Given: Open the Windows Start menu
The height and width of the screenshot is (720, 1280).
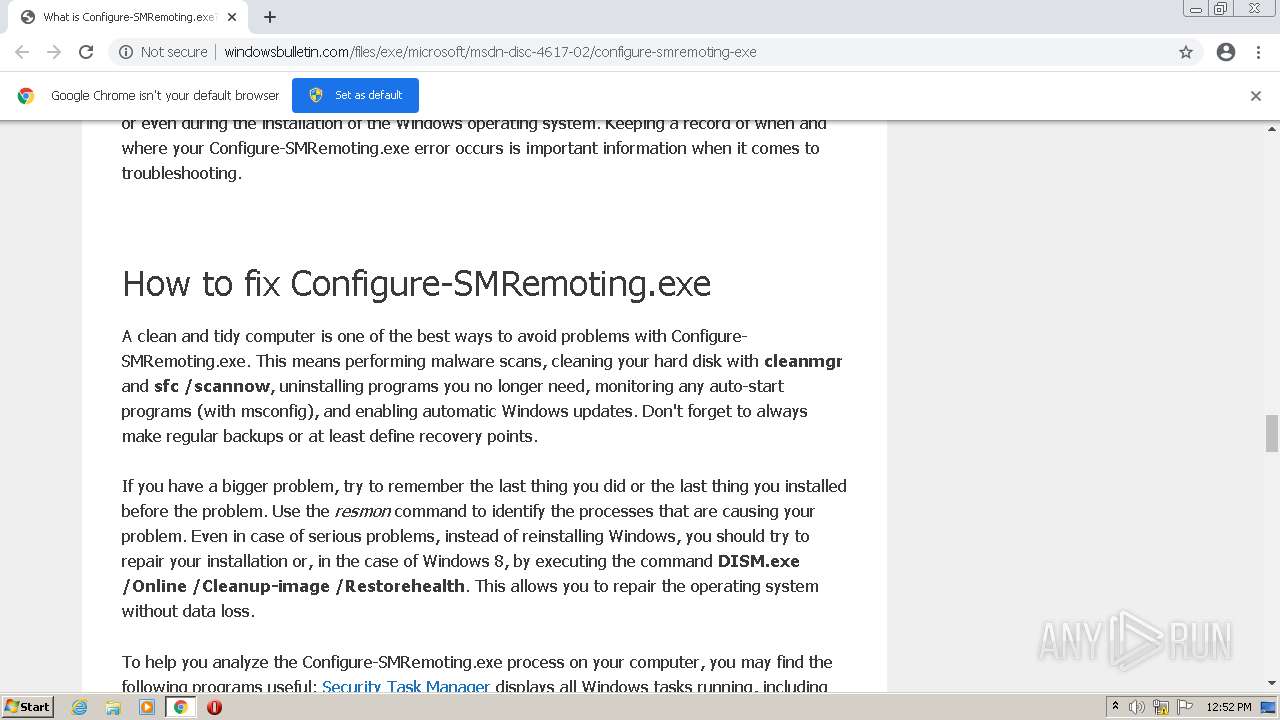Looking at the screenshot, I should pos(28,706).
